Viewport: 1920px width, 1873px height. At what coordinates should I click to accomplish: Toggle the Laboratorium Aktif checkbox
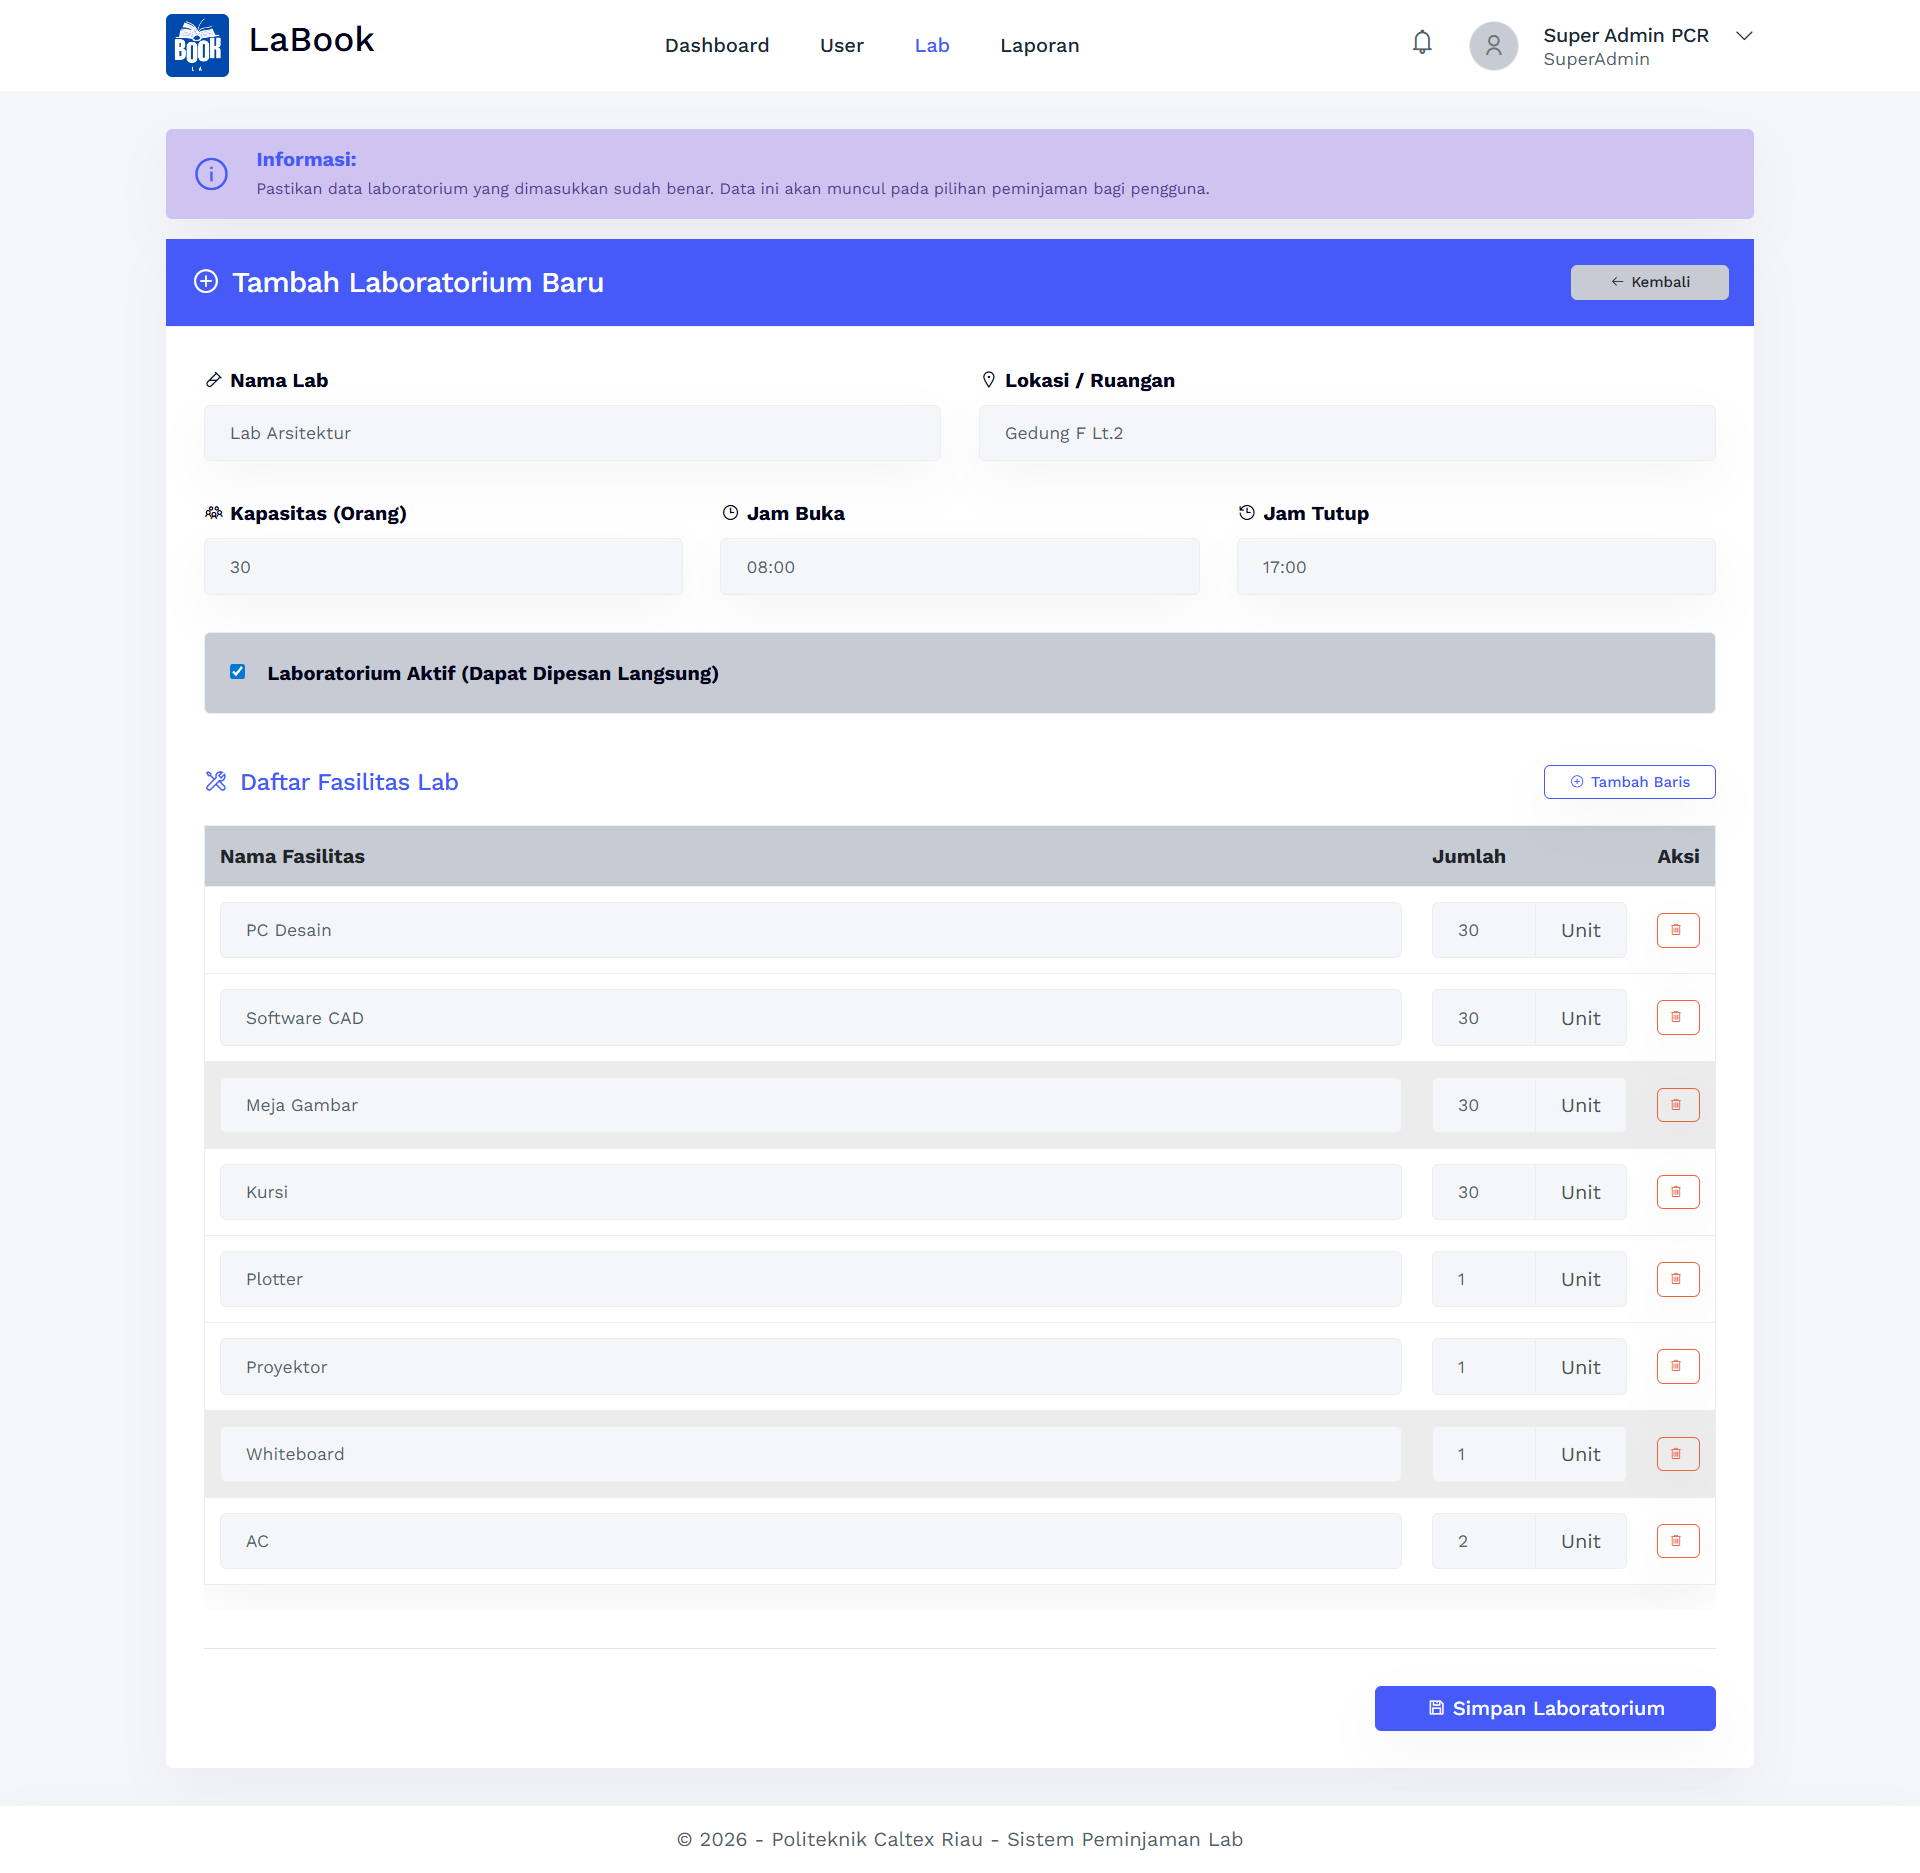(237, 672)
